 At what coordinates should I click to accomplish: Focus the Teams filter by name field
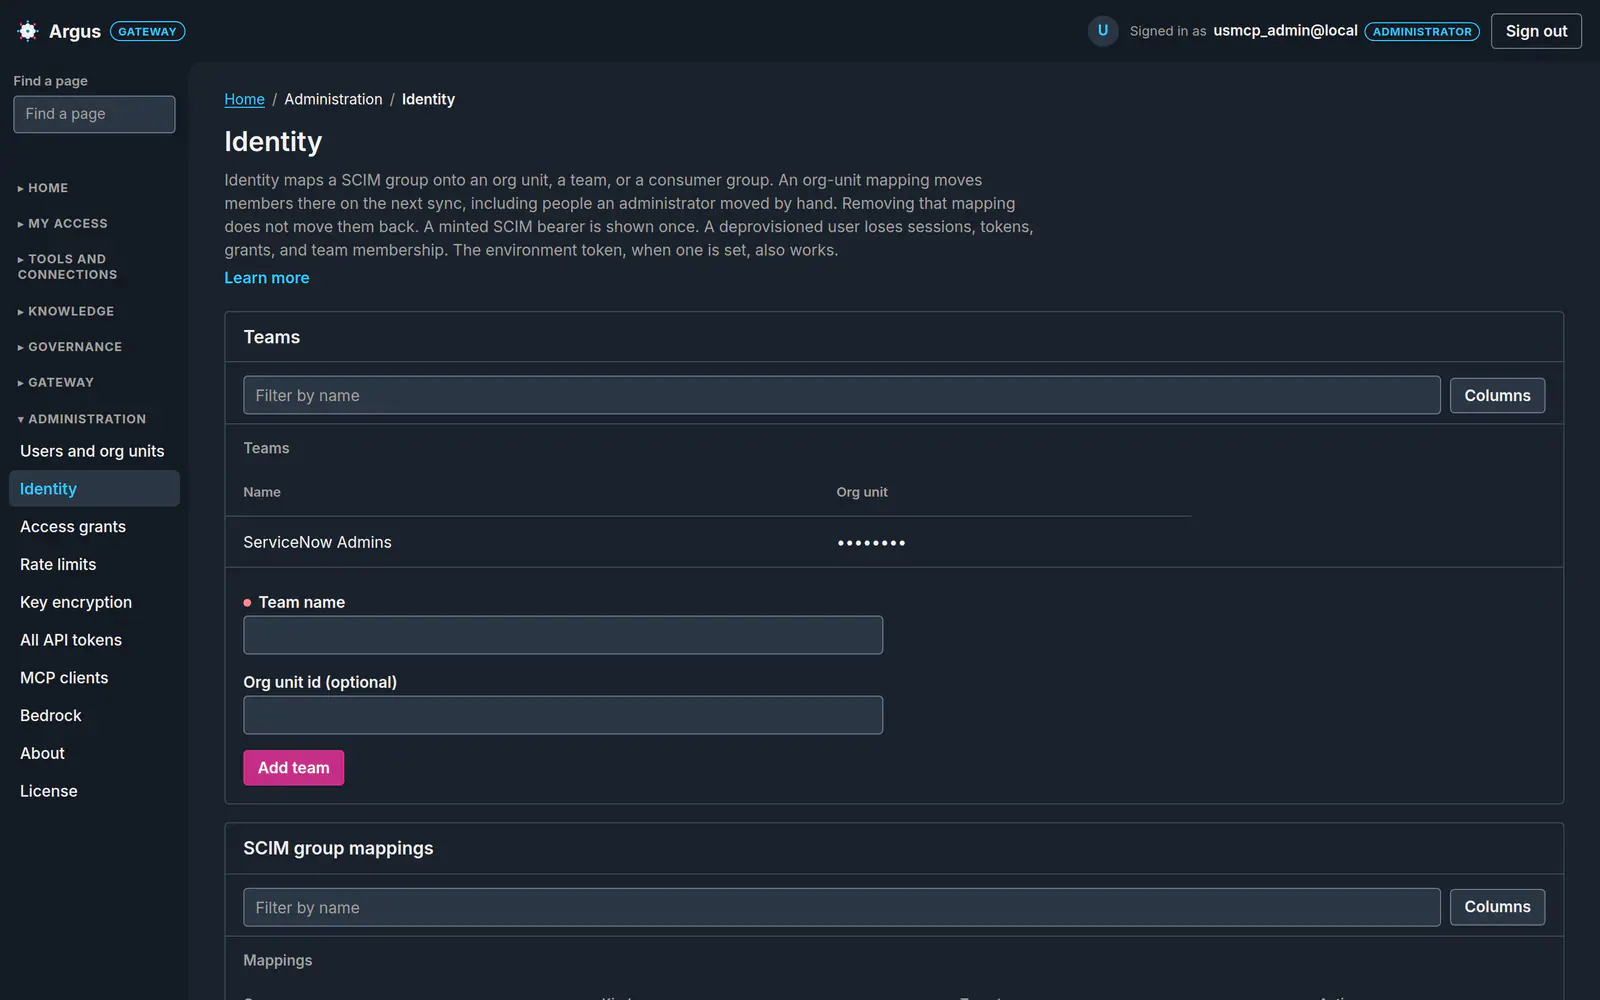click(841, 395)
